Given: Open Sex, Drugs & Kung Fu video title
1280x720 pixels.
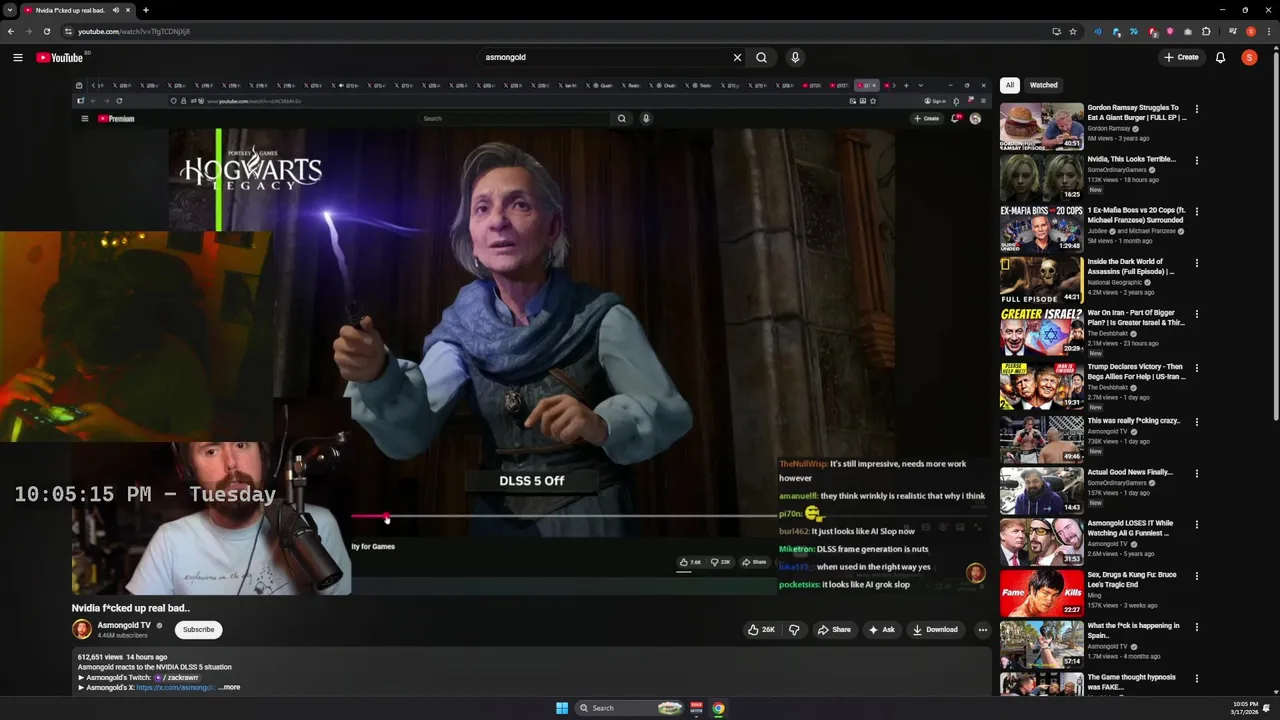Looking at the screenshot, I should coord(1132,579).
